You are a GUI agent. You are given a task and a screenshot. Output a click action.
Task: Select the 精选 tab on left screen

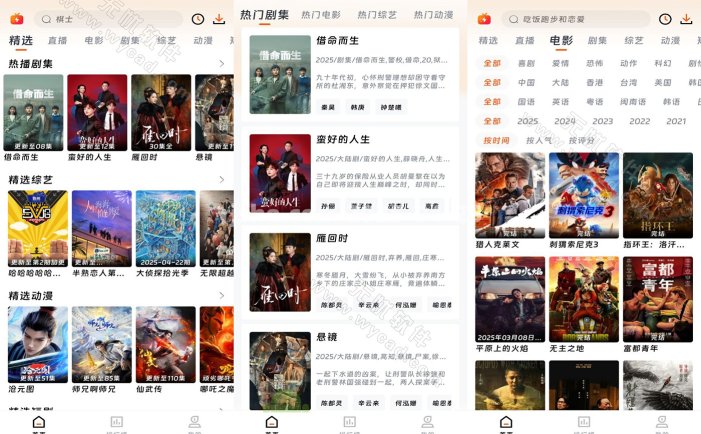click(x=21, y=41)
